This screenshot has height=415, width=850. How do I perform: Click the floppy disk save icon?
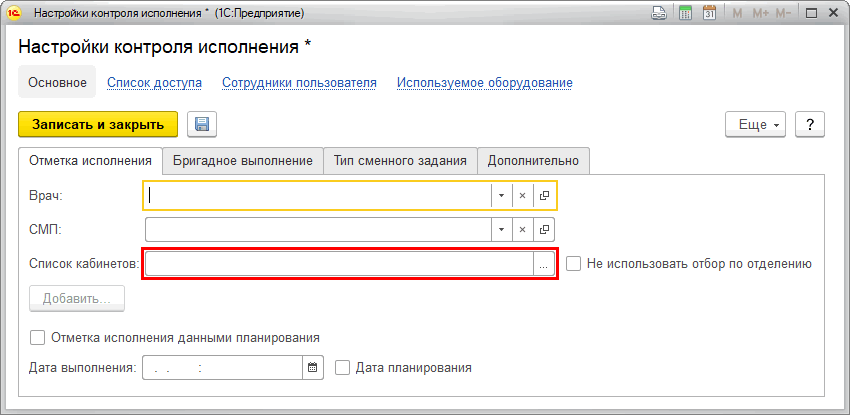pyautogui.click(x=202, y=124)
